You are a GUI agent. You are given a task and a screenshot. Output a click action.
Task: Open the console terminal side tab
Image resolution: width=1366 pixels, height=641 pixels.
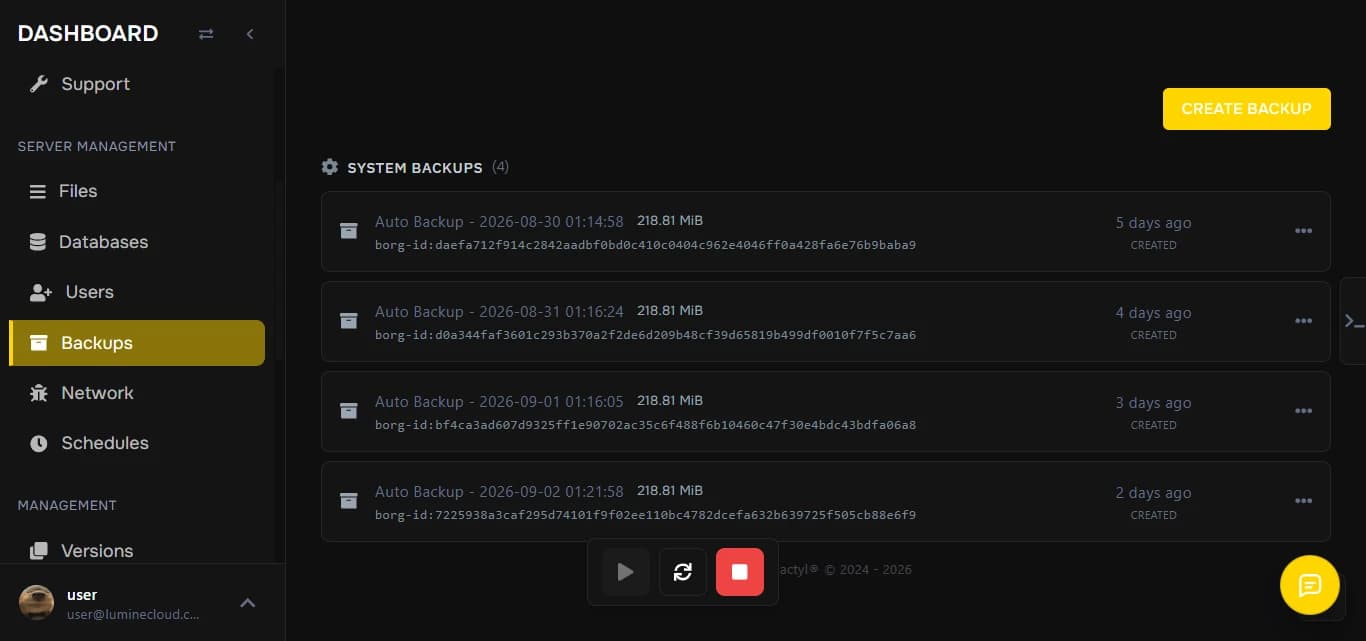[1353, 321]
